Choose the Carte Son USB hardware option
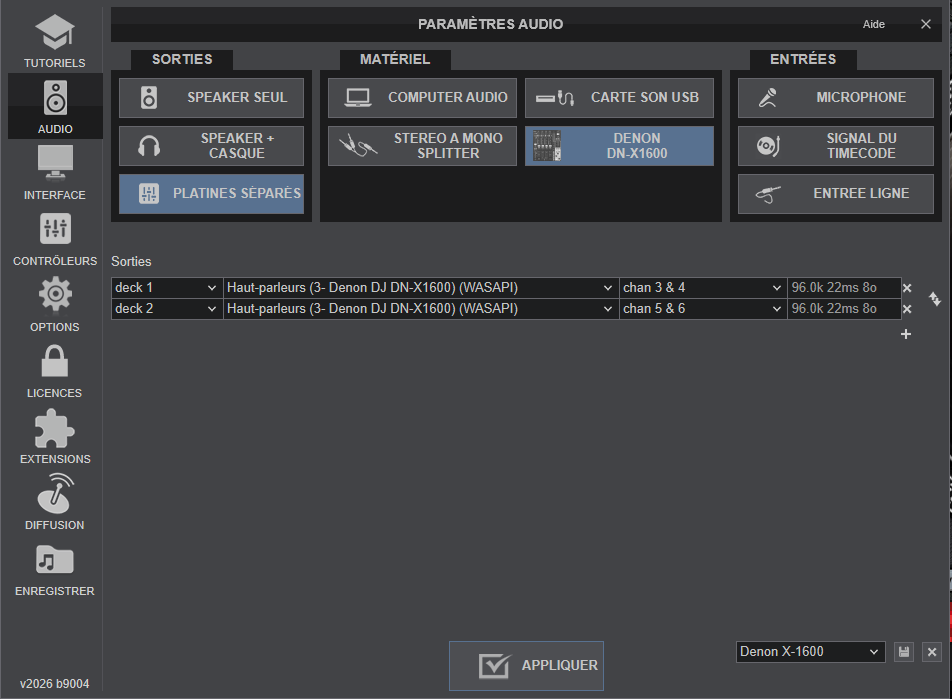The width and height of the screenshot is (952, 699). click(619, 98)
